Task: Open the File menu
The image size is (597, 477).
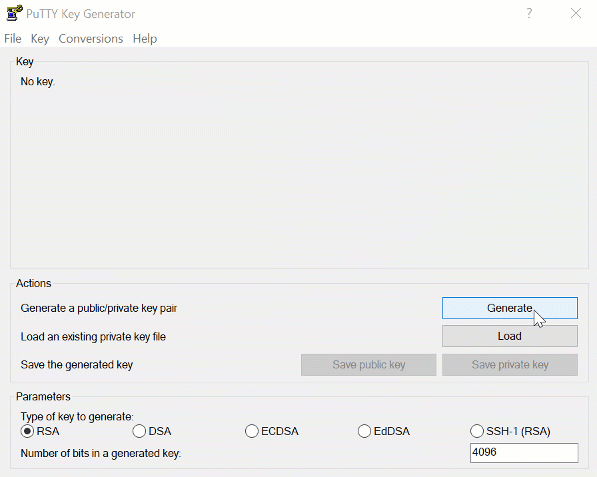Action: [x=13, y=38]
